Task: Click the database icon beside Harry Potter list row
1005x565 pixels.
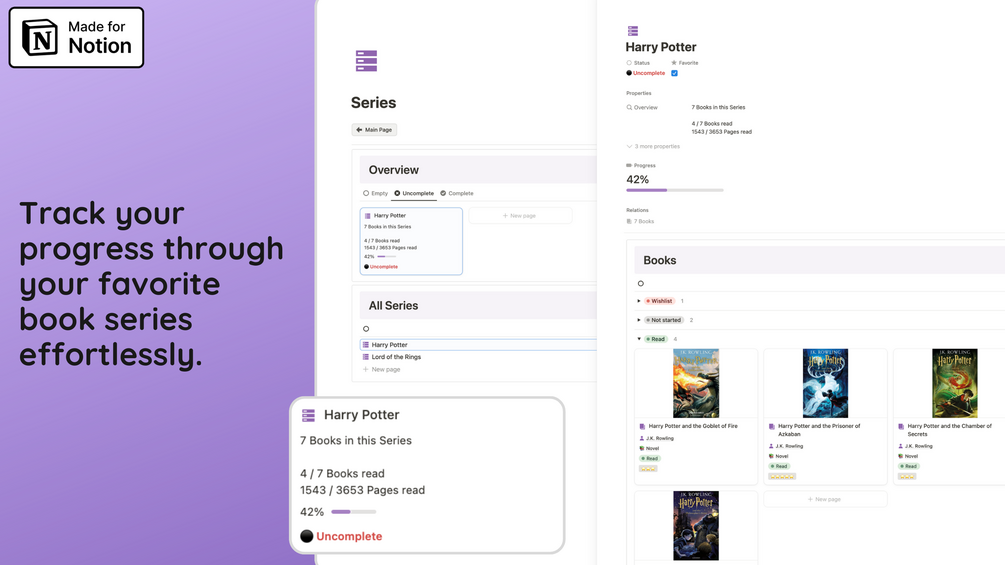Action: [366, 345]
